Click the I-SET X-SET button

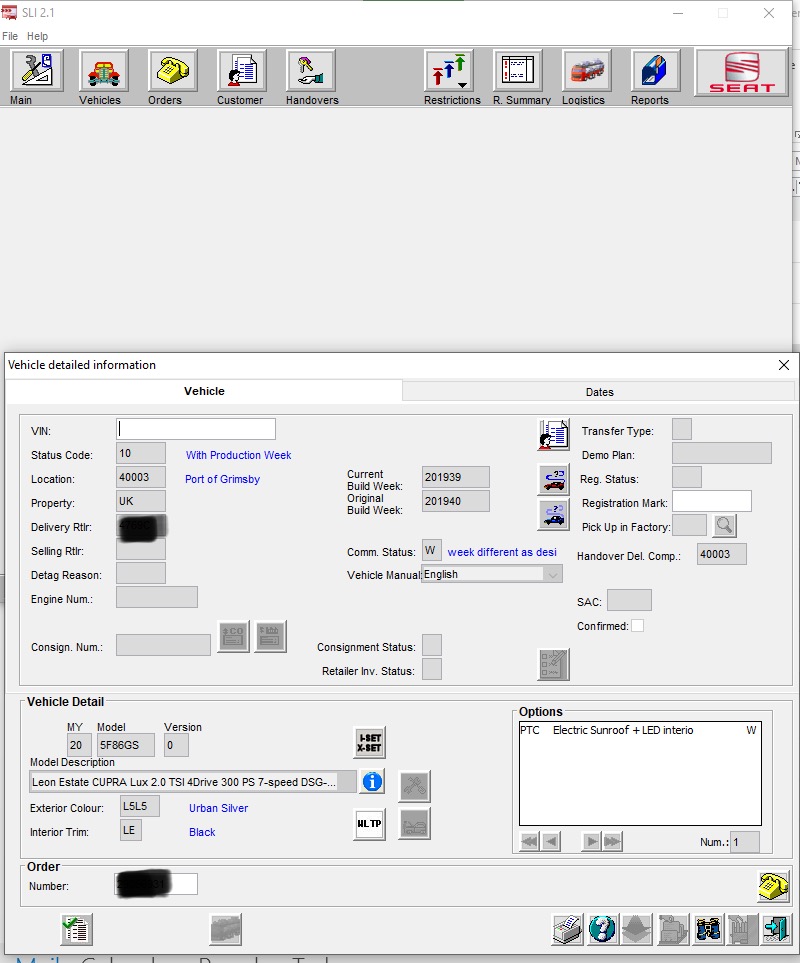coord(370,743)
